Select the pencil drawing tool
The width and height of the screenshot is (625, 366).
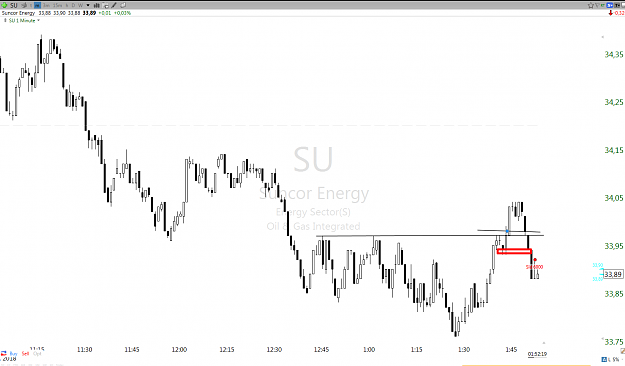(x=114, y=5)
